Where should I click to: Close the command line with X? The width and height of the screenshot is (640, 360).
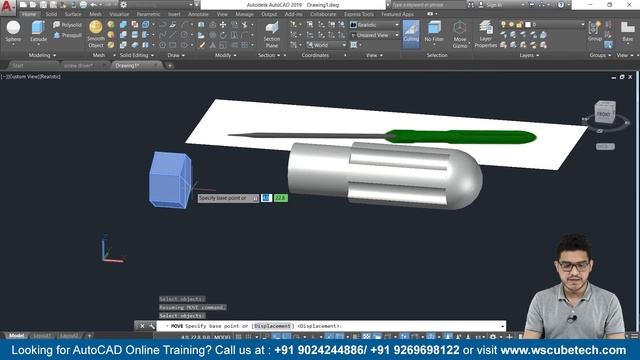tap(142, 326)
